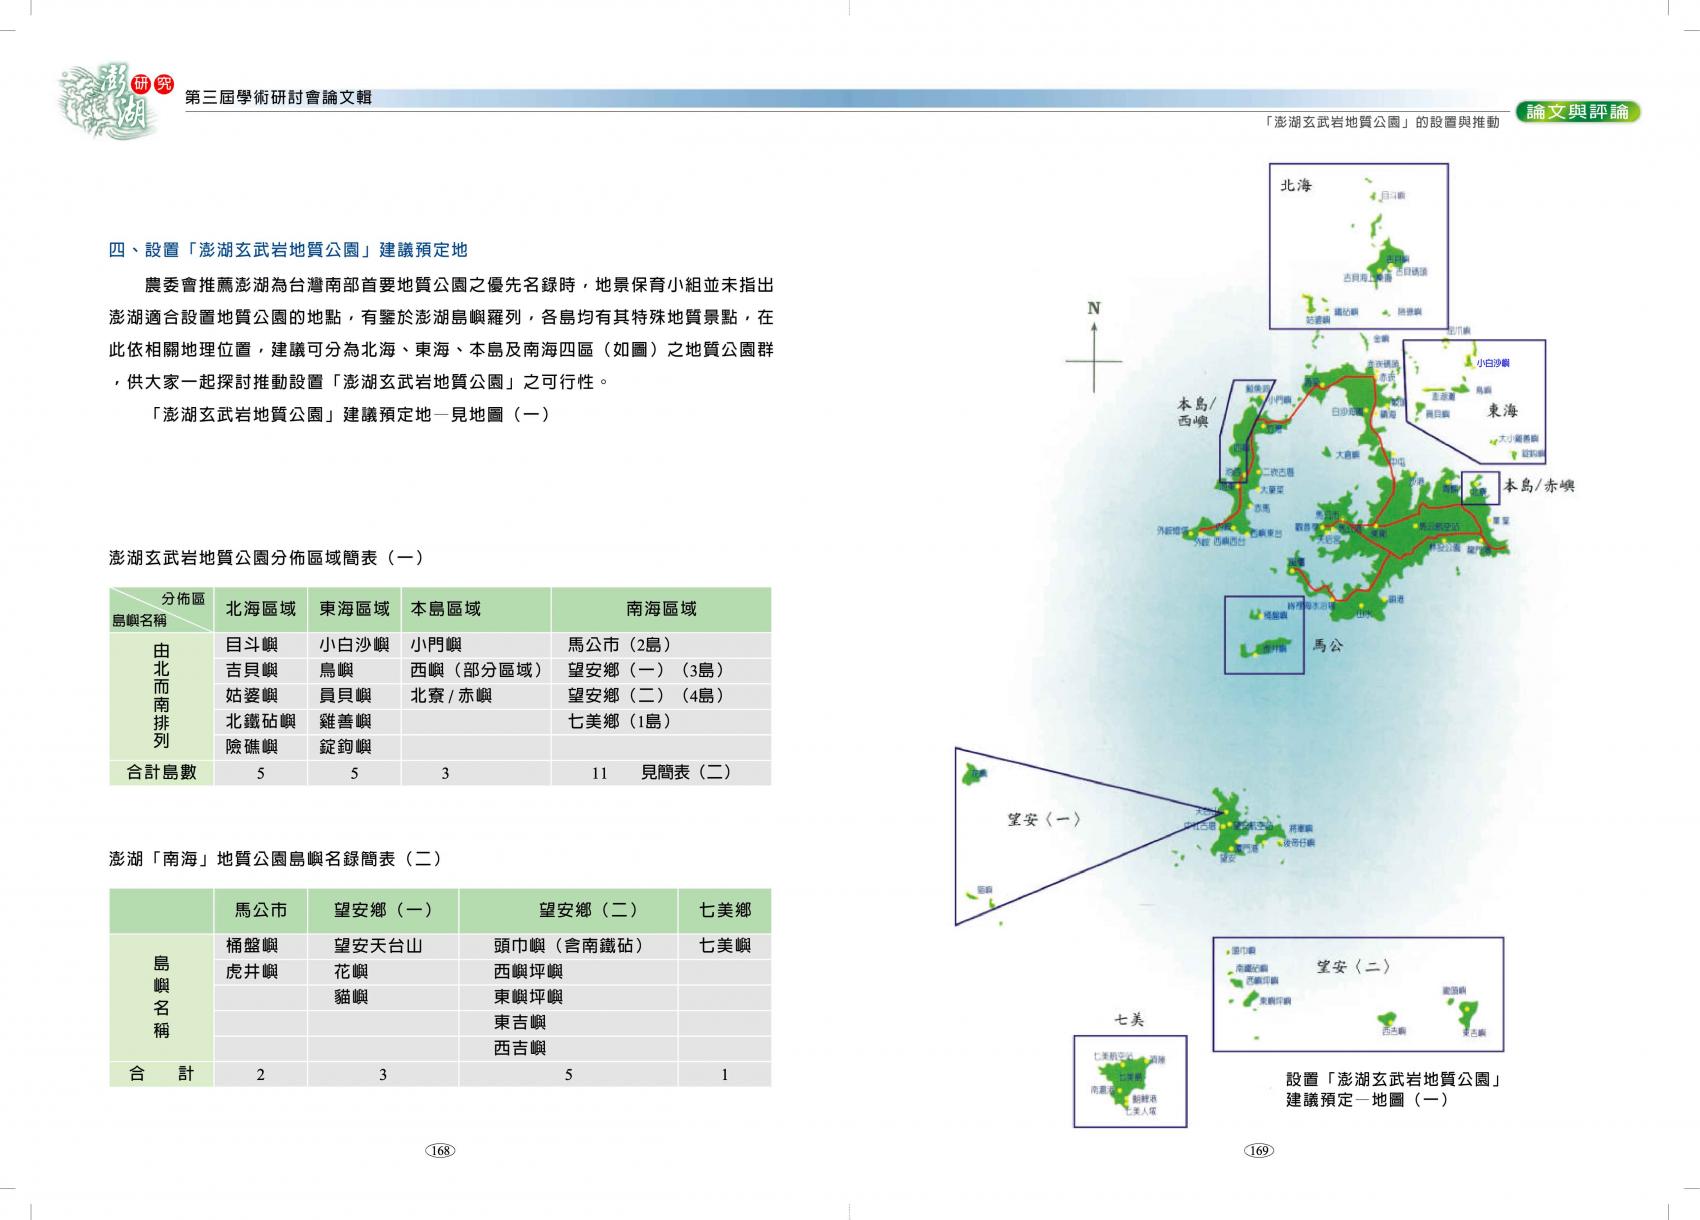Click the 望安〈二〉 boxed map region

pyautogui.click(x=1357, y=994)
